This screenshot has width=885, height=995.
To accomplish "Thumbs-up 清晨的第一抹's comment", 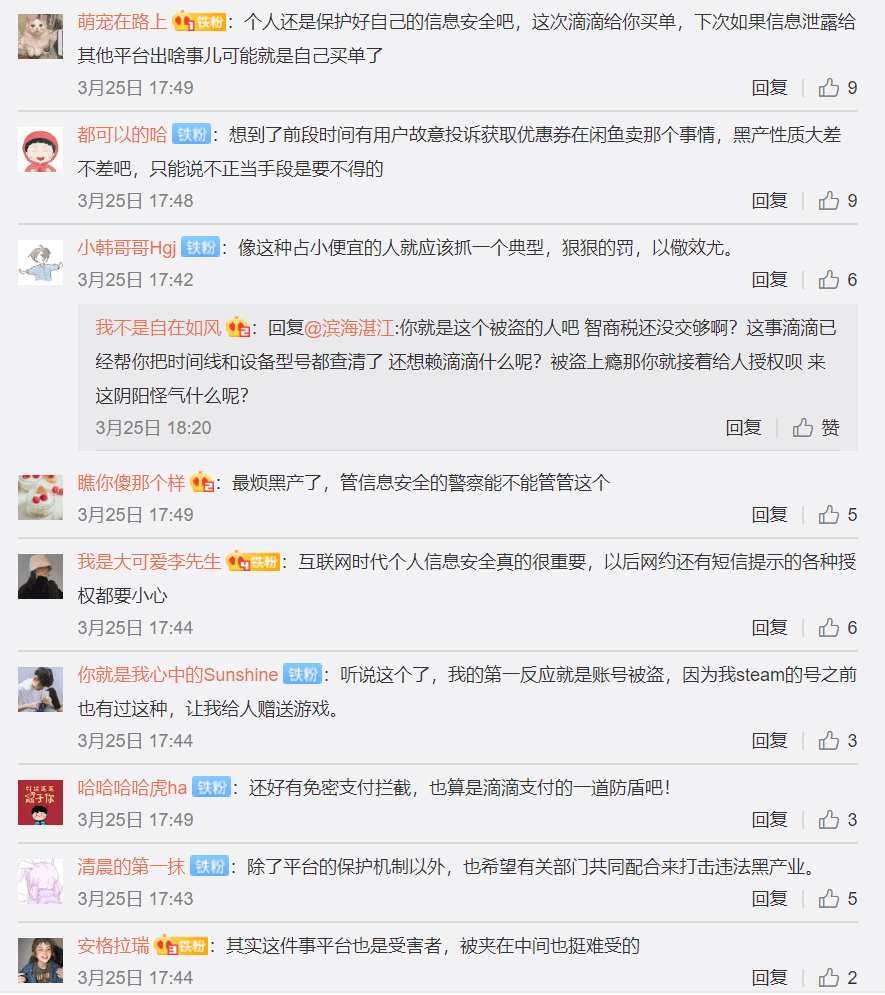I will coord(837,899).
